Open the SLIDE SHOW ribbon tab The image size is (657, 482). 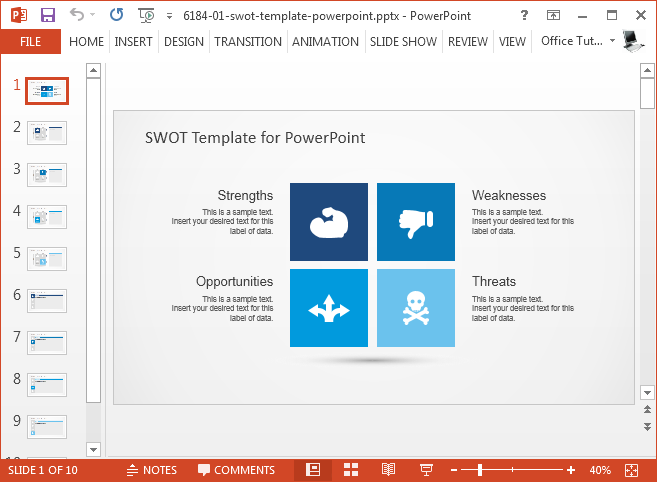click(x=403, y=41)
